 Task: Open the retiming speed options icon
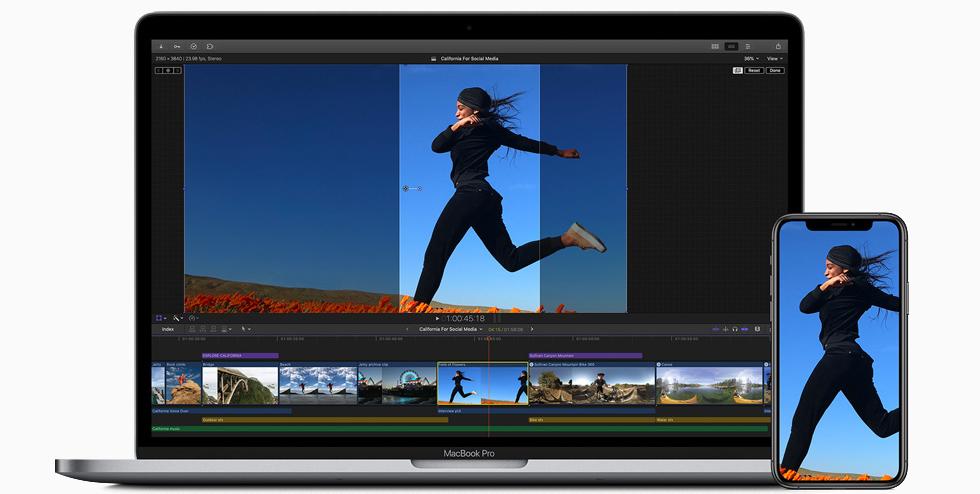(193, 318)
